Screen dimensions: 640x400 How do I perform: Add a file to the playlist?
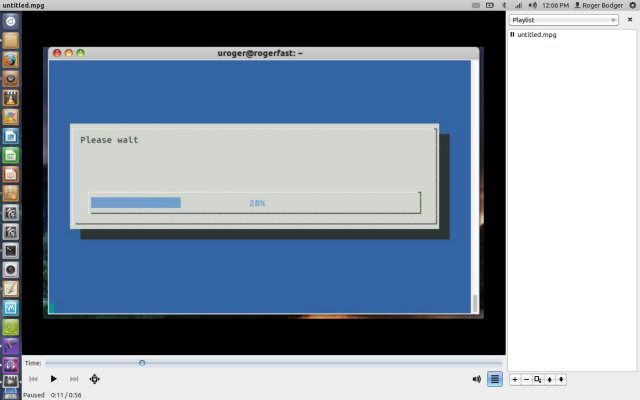coord(515,380)
